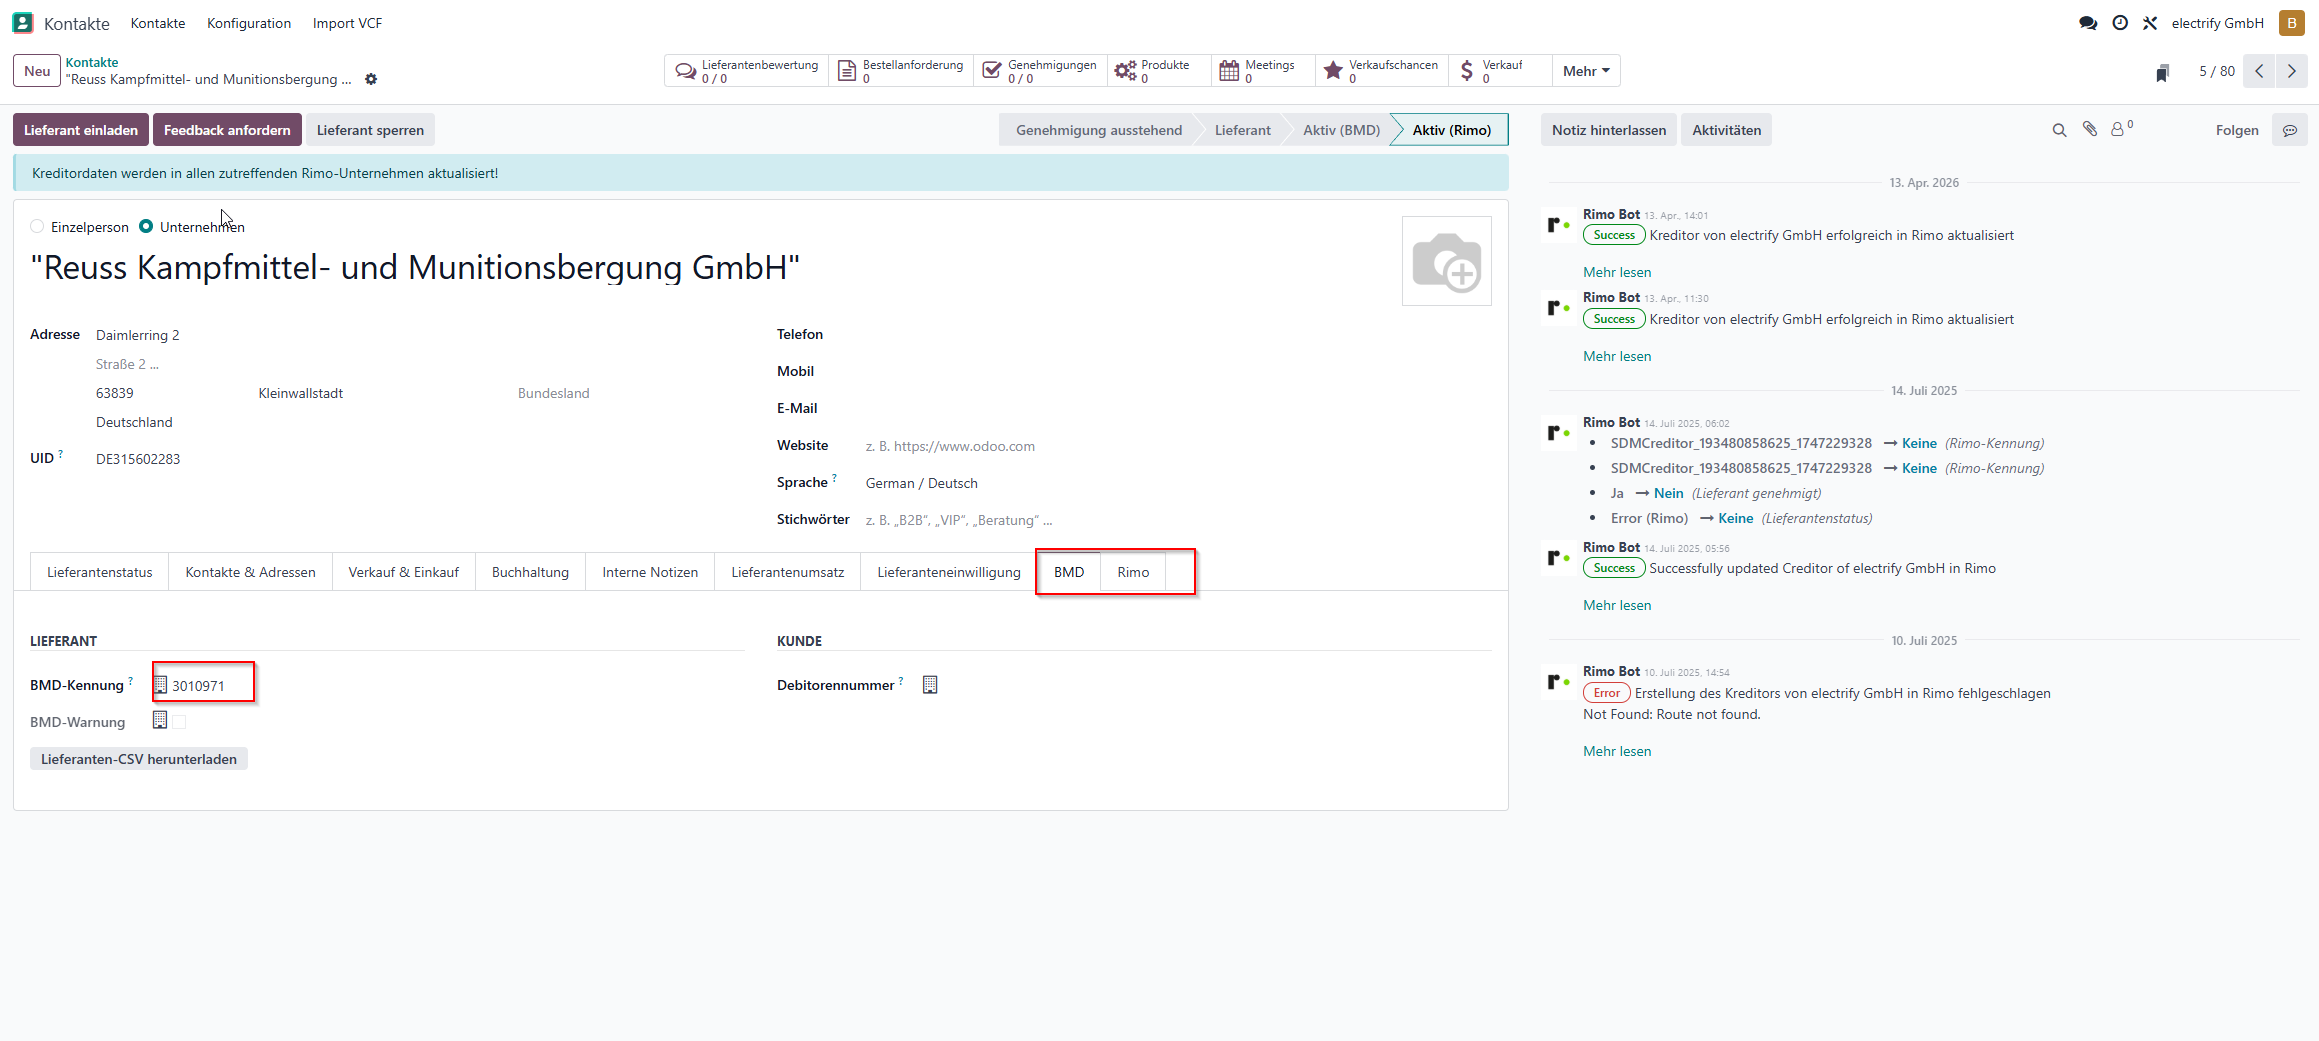Click the chat bubble icon beside Folgen
The height and width of the screenshot is (1041, 2319).
2290,130
